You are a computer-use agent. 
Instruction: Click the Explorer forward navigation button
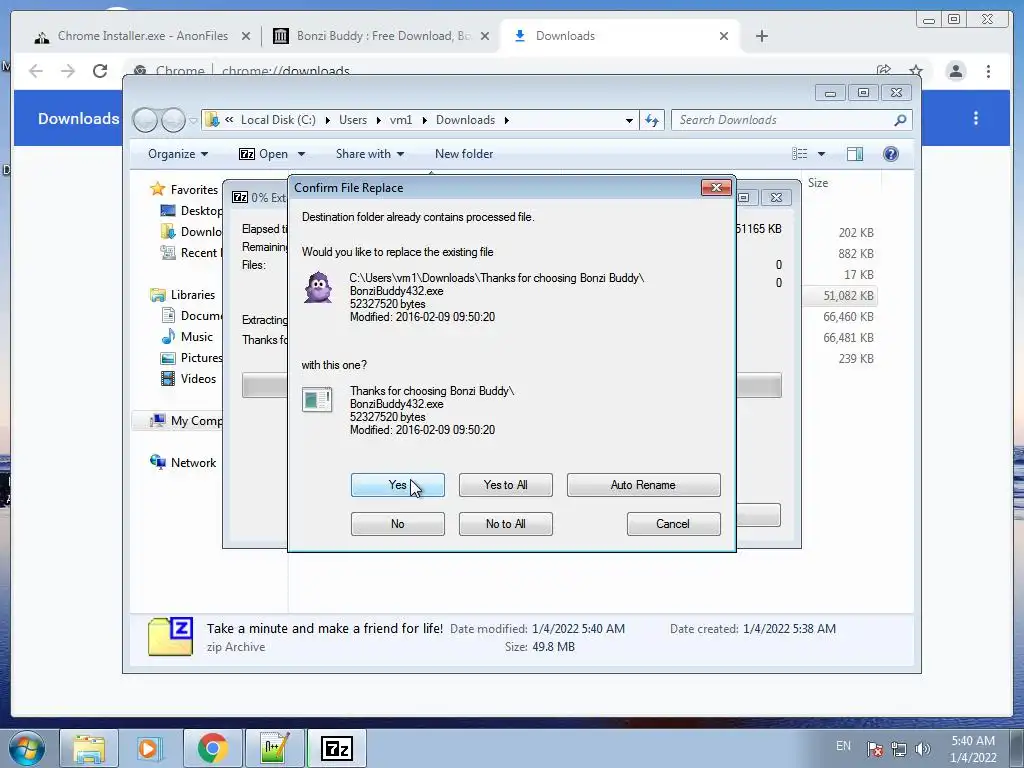click(173, 120)
